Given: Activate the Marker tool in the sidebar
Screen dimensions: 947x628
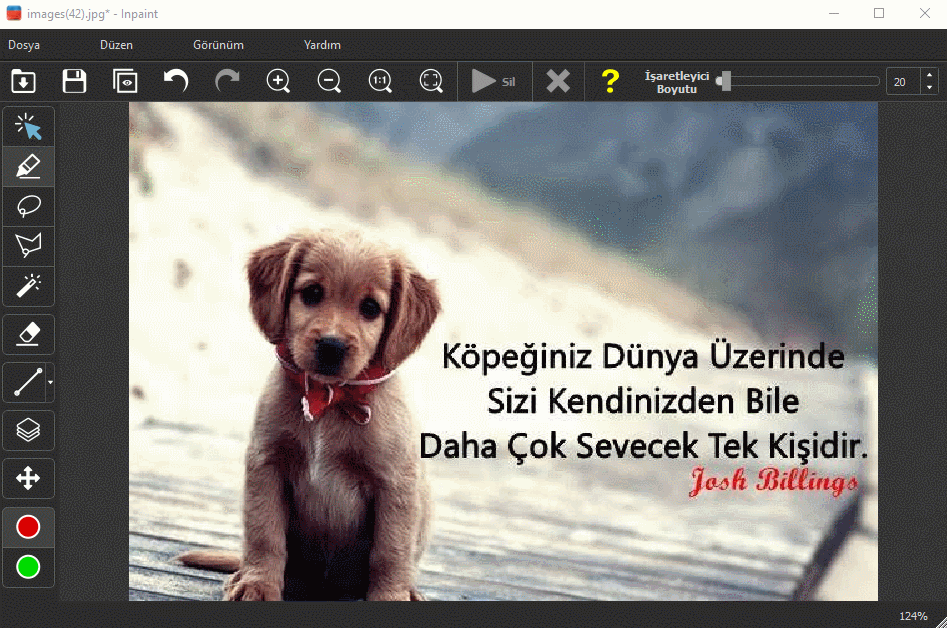Looking at the screenshot, I should (x=28, y=166).
